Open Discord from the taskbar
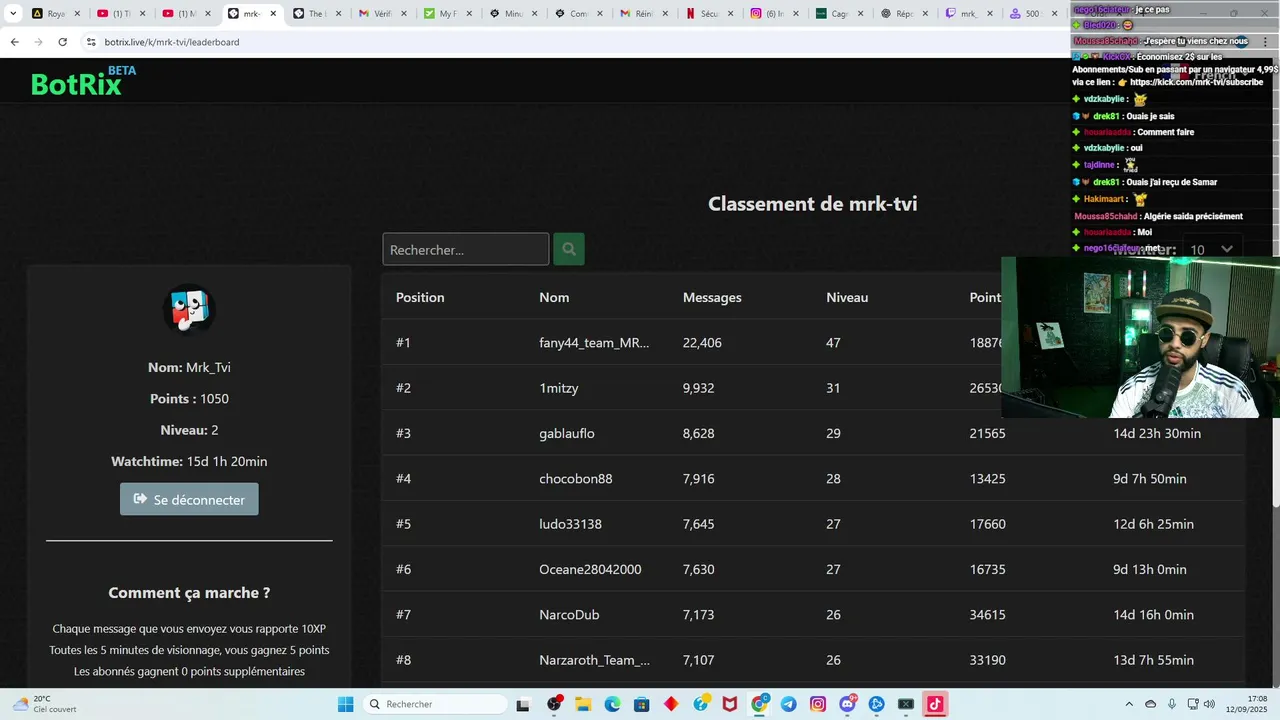1280x720 pixels. [x=848, y=704]
